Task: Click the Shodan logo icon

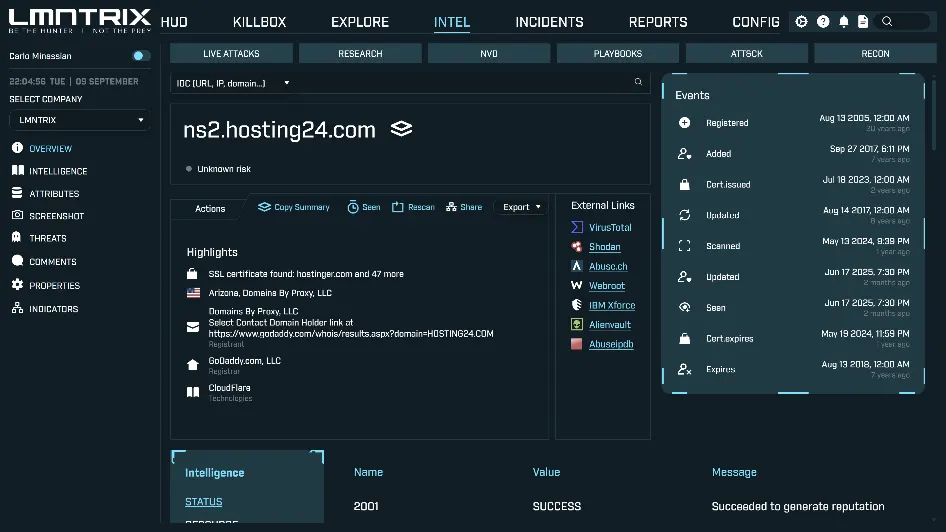Action: pyautogui.click(x=577, y=247)
